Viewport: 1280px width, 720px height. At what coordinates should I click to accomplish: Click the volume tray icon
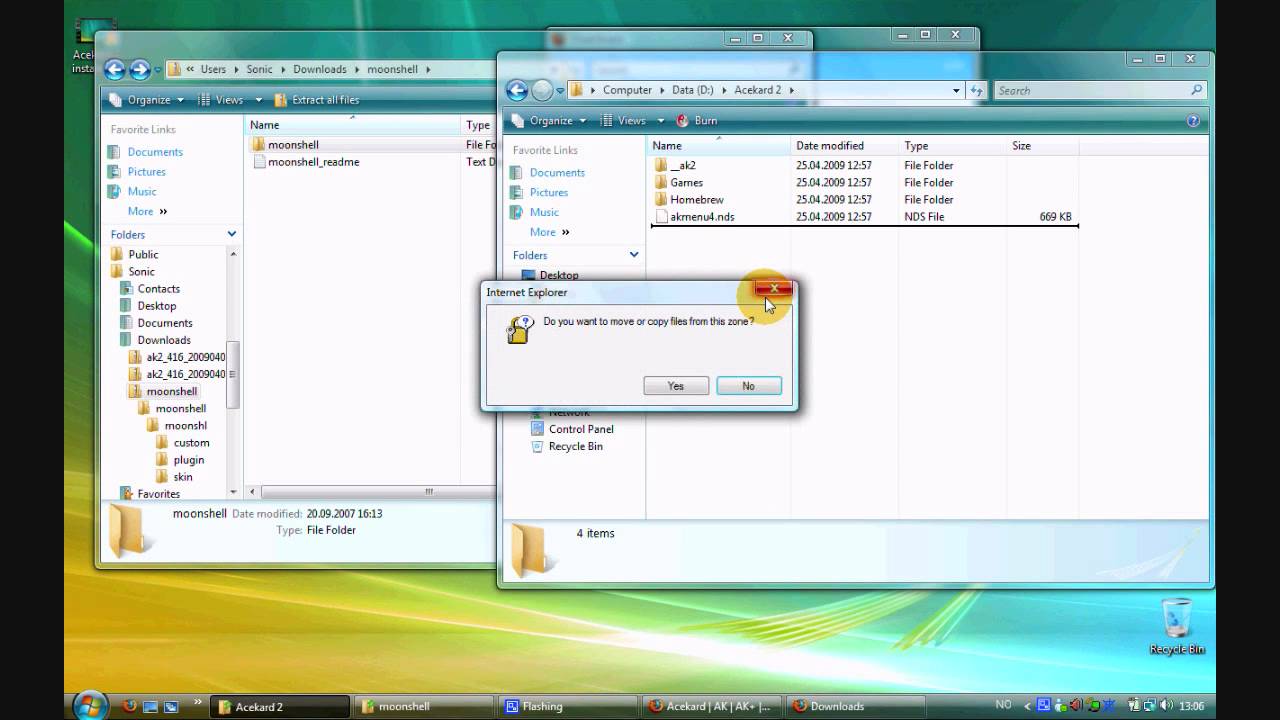(x=1166, y=706)
